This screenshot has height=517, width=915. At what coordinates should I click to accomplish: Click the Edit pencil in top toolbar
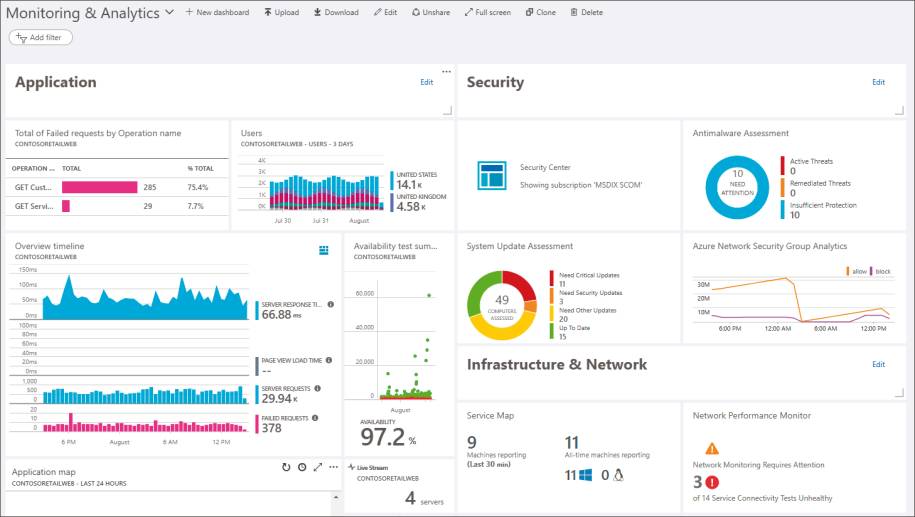coord(385,12)
